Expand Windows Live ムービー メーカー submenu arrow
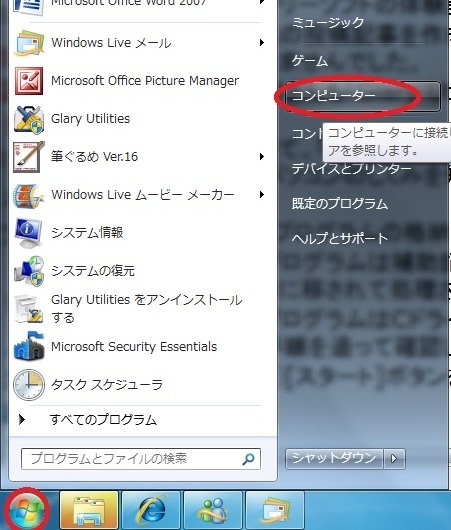This screenshot has width=451, height=530. 261,194
